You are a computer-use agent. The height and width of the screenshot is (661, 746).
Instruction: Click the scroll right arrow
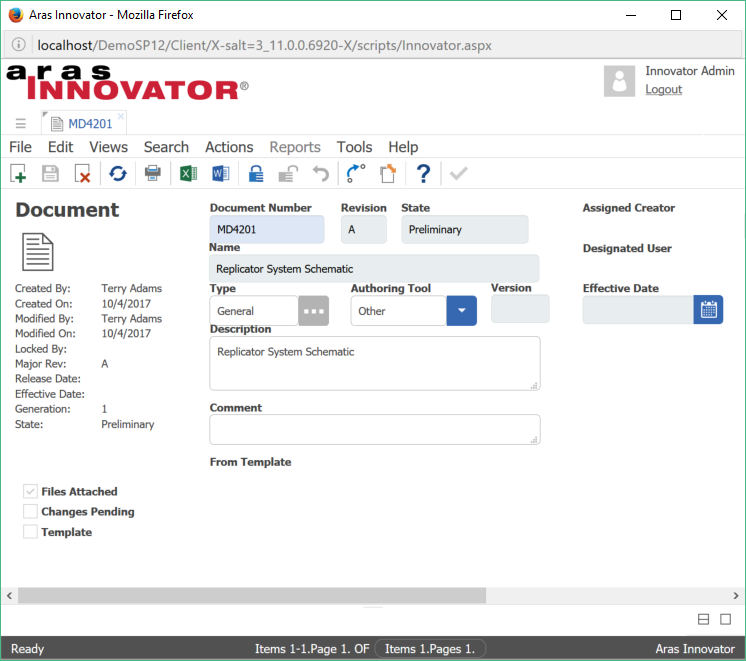coord(736,595)
